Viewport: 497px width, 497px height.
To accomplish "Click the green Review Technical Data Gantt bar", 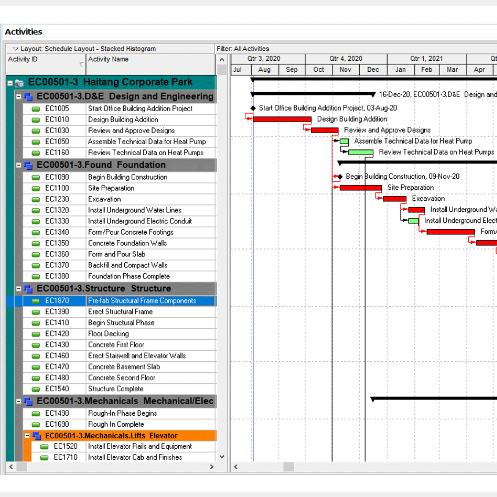I will [361, 152].
